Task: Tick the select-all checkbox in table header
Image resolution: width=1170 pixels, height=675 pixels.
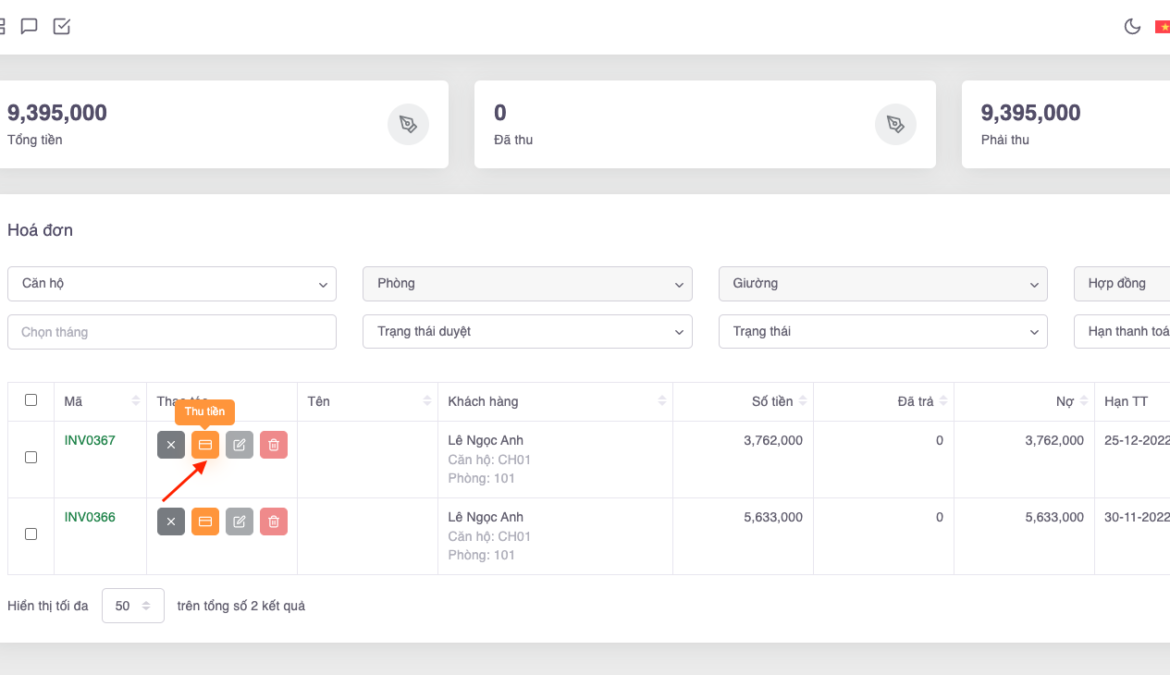Action: click(31, 400)
